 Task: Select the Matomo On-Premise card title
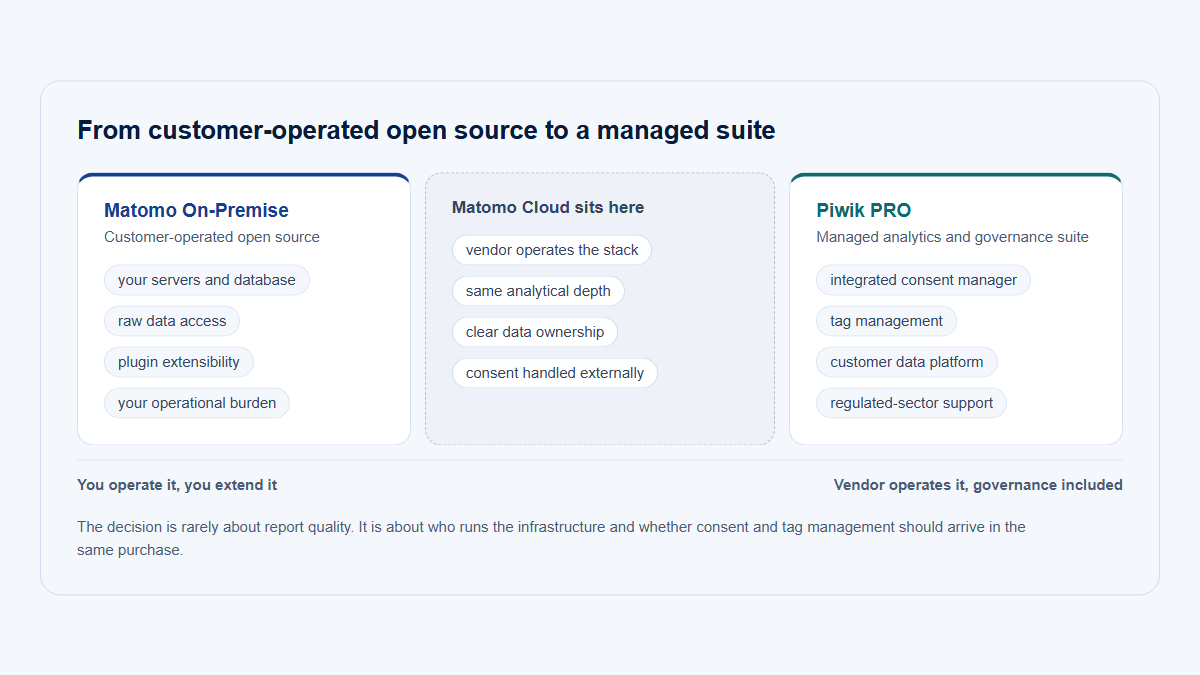pyautogui.click(x=196, y=210)
